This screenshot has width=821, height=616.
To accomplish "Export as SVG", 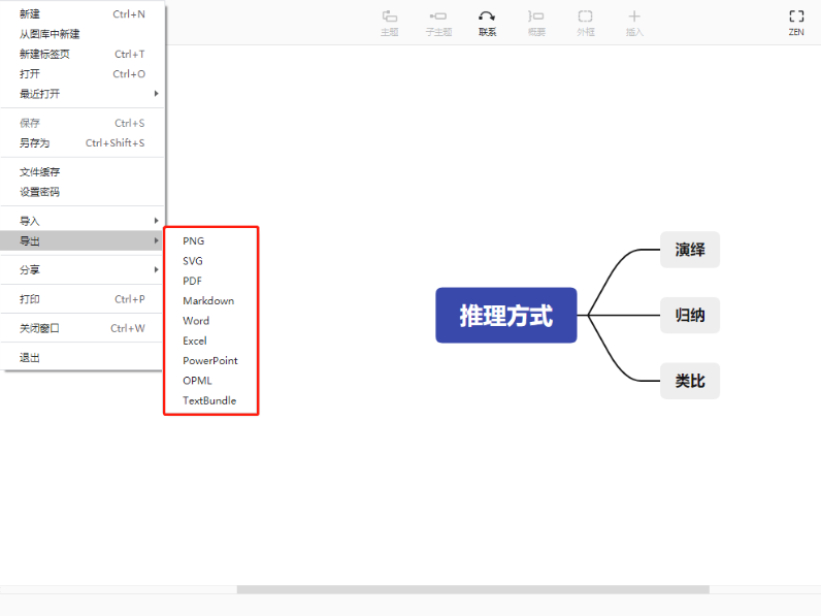I will pos(211,261).
